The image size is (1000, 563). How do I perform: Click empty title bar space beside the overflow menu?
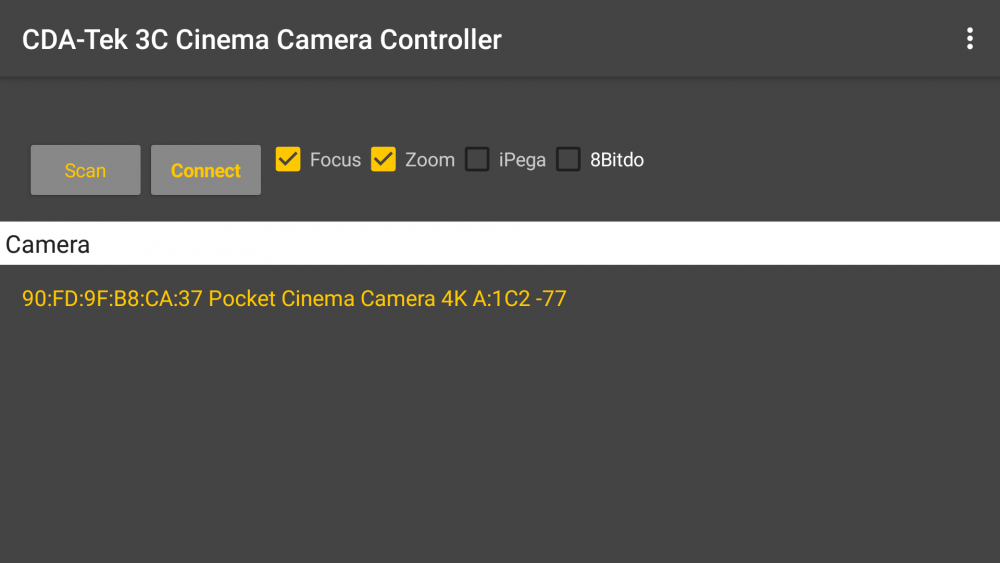750,40
